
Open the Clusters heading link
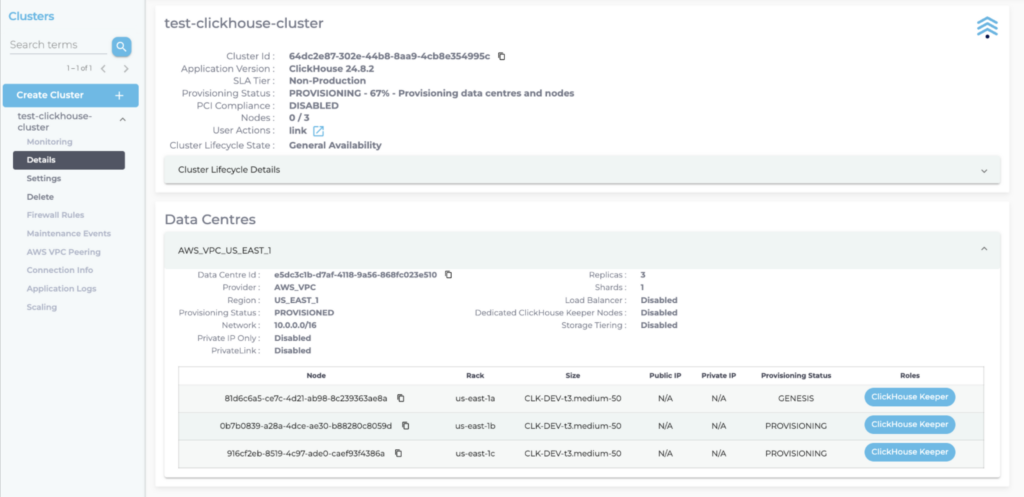point(31,16)
